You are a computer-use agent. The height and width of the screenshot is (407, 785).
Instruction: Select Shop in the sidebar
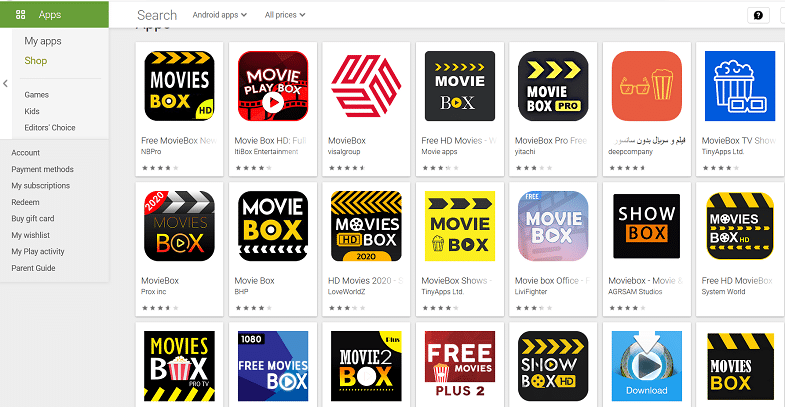coord(36,61)
